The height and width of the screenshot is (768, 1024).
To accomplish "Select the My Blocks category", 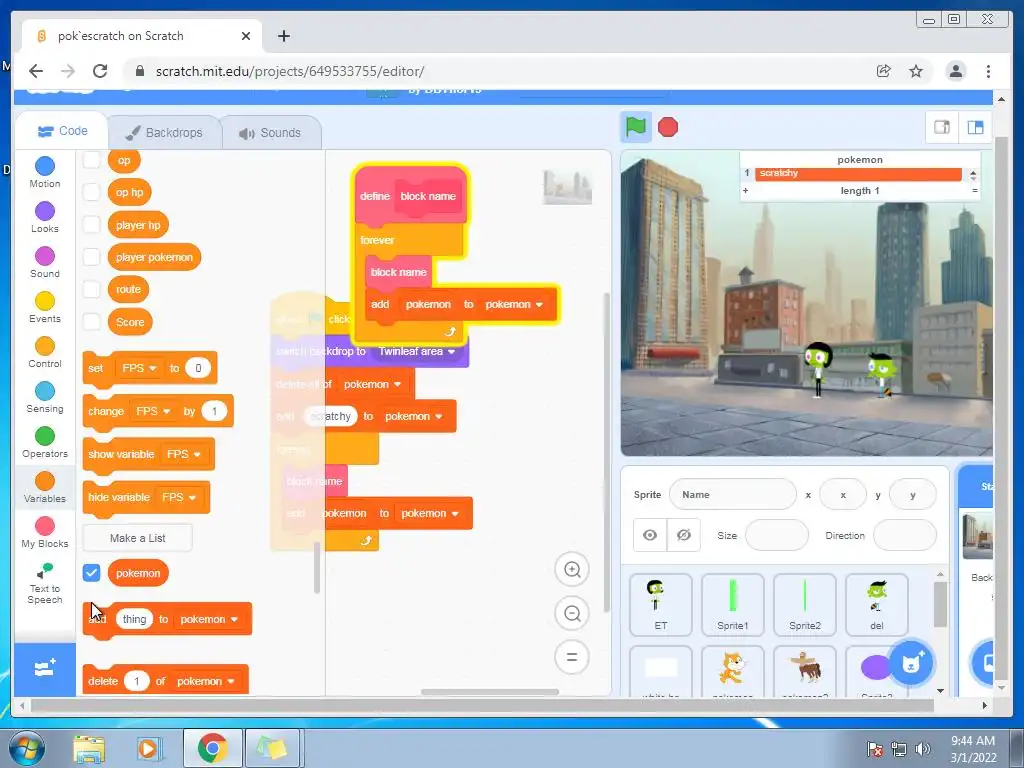I will (x=44, y=533).
